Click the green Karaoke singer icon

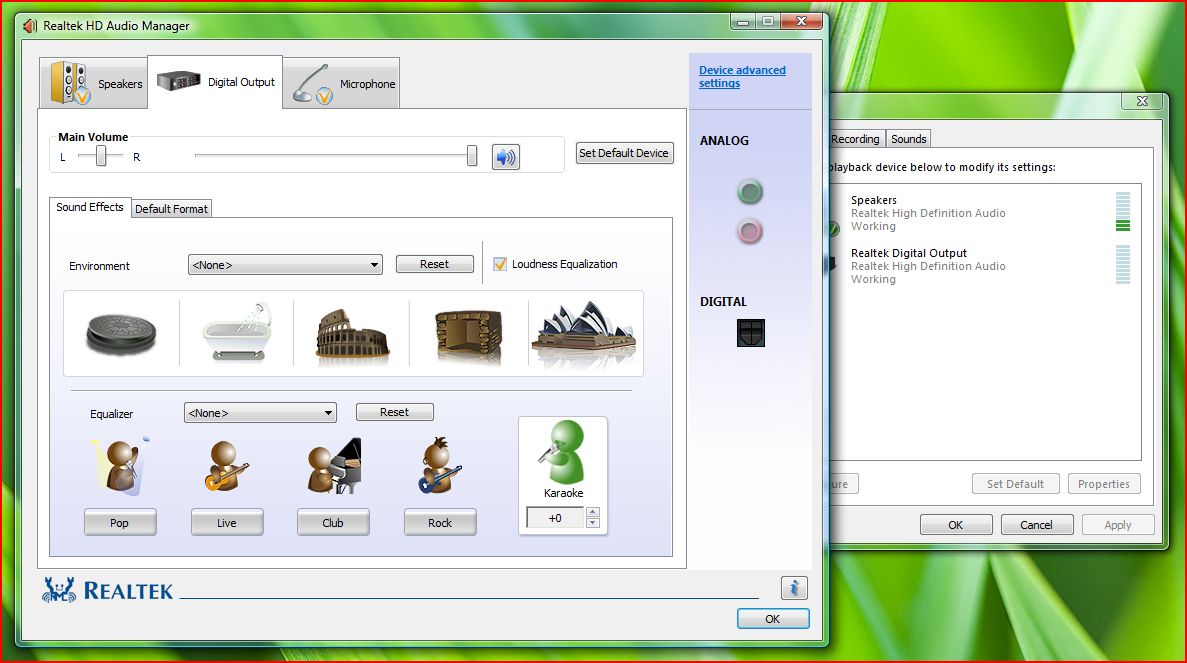564,453
